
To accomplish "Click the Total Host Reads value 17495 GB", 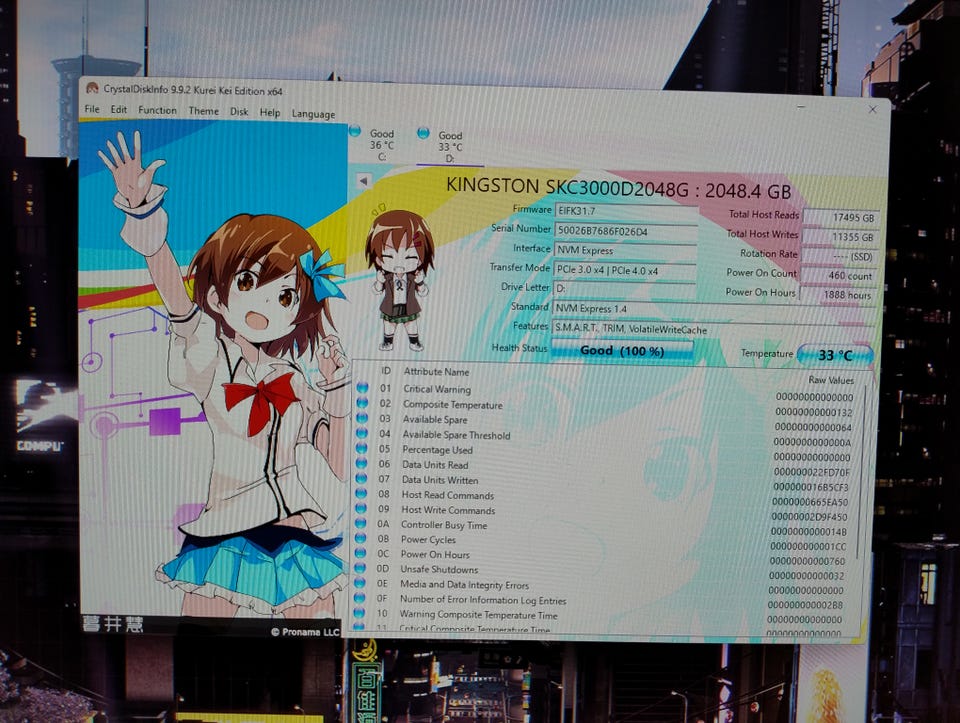I will pos(841,217).
